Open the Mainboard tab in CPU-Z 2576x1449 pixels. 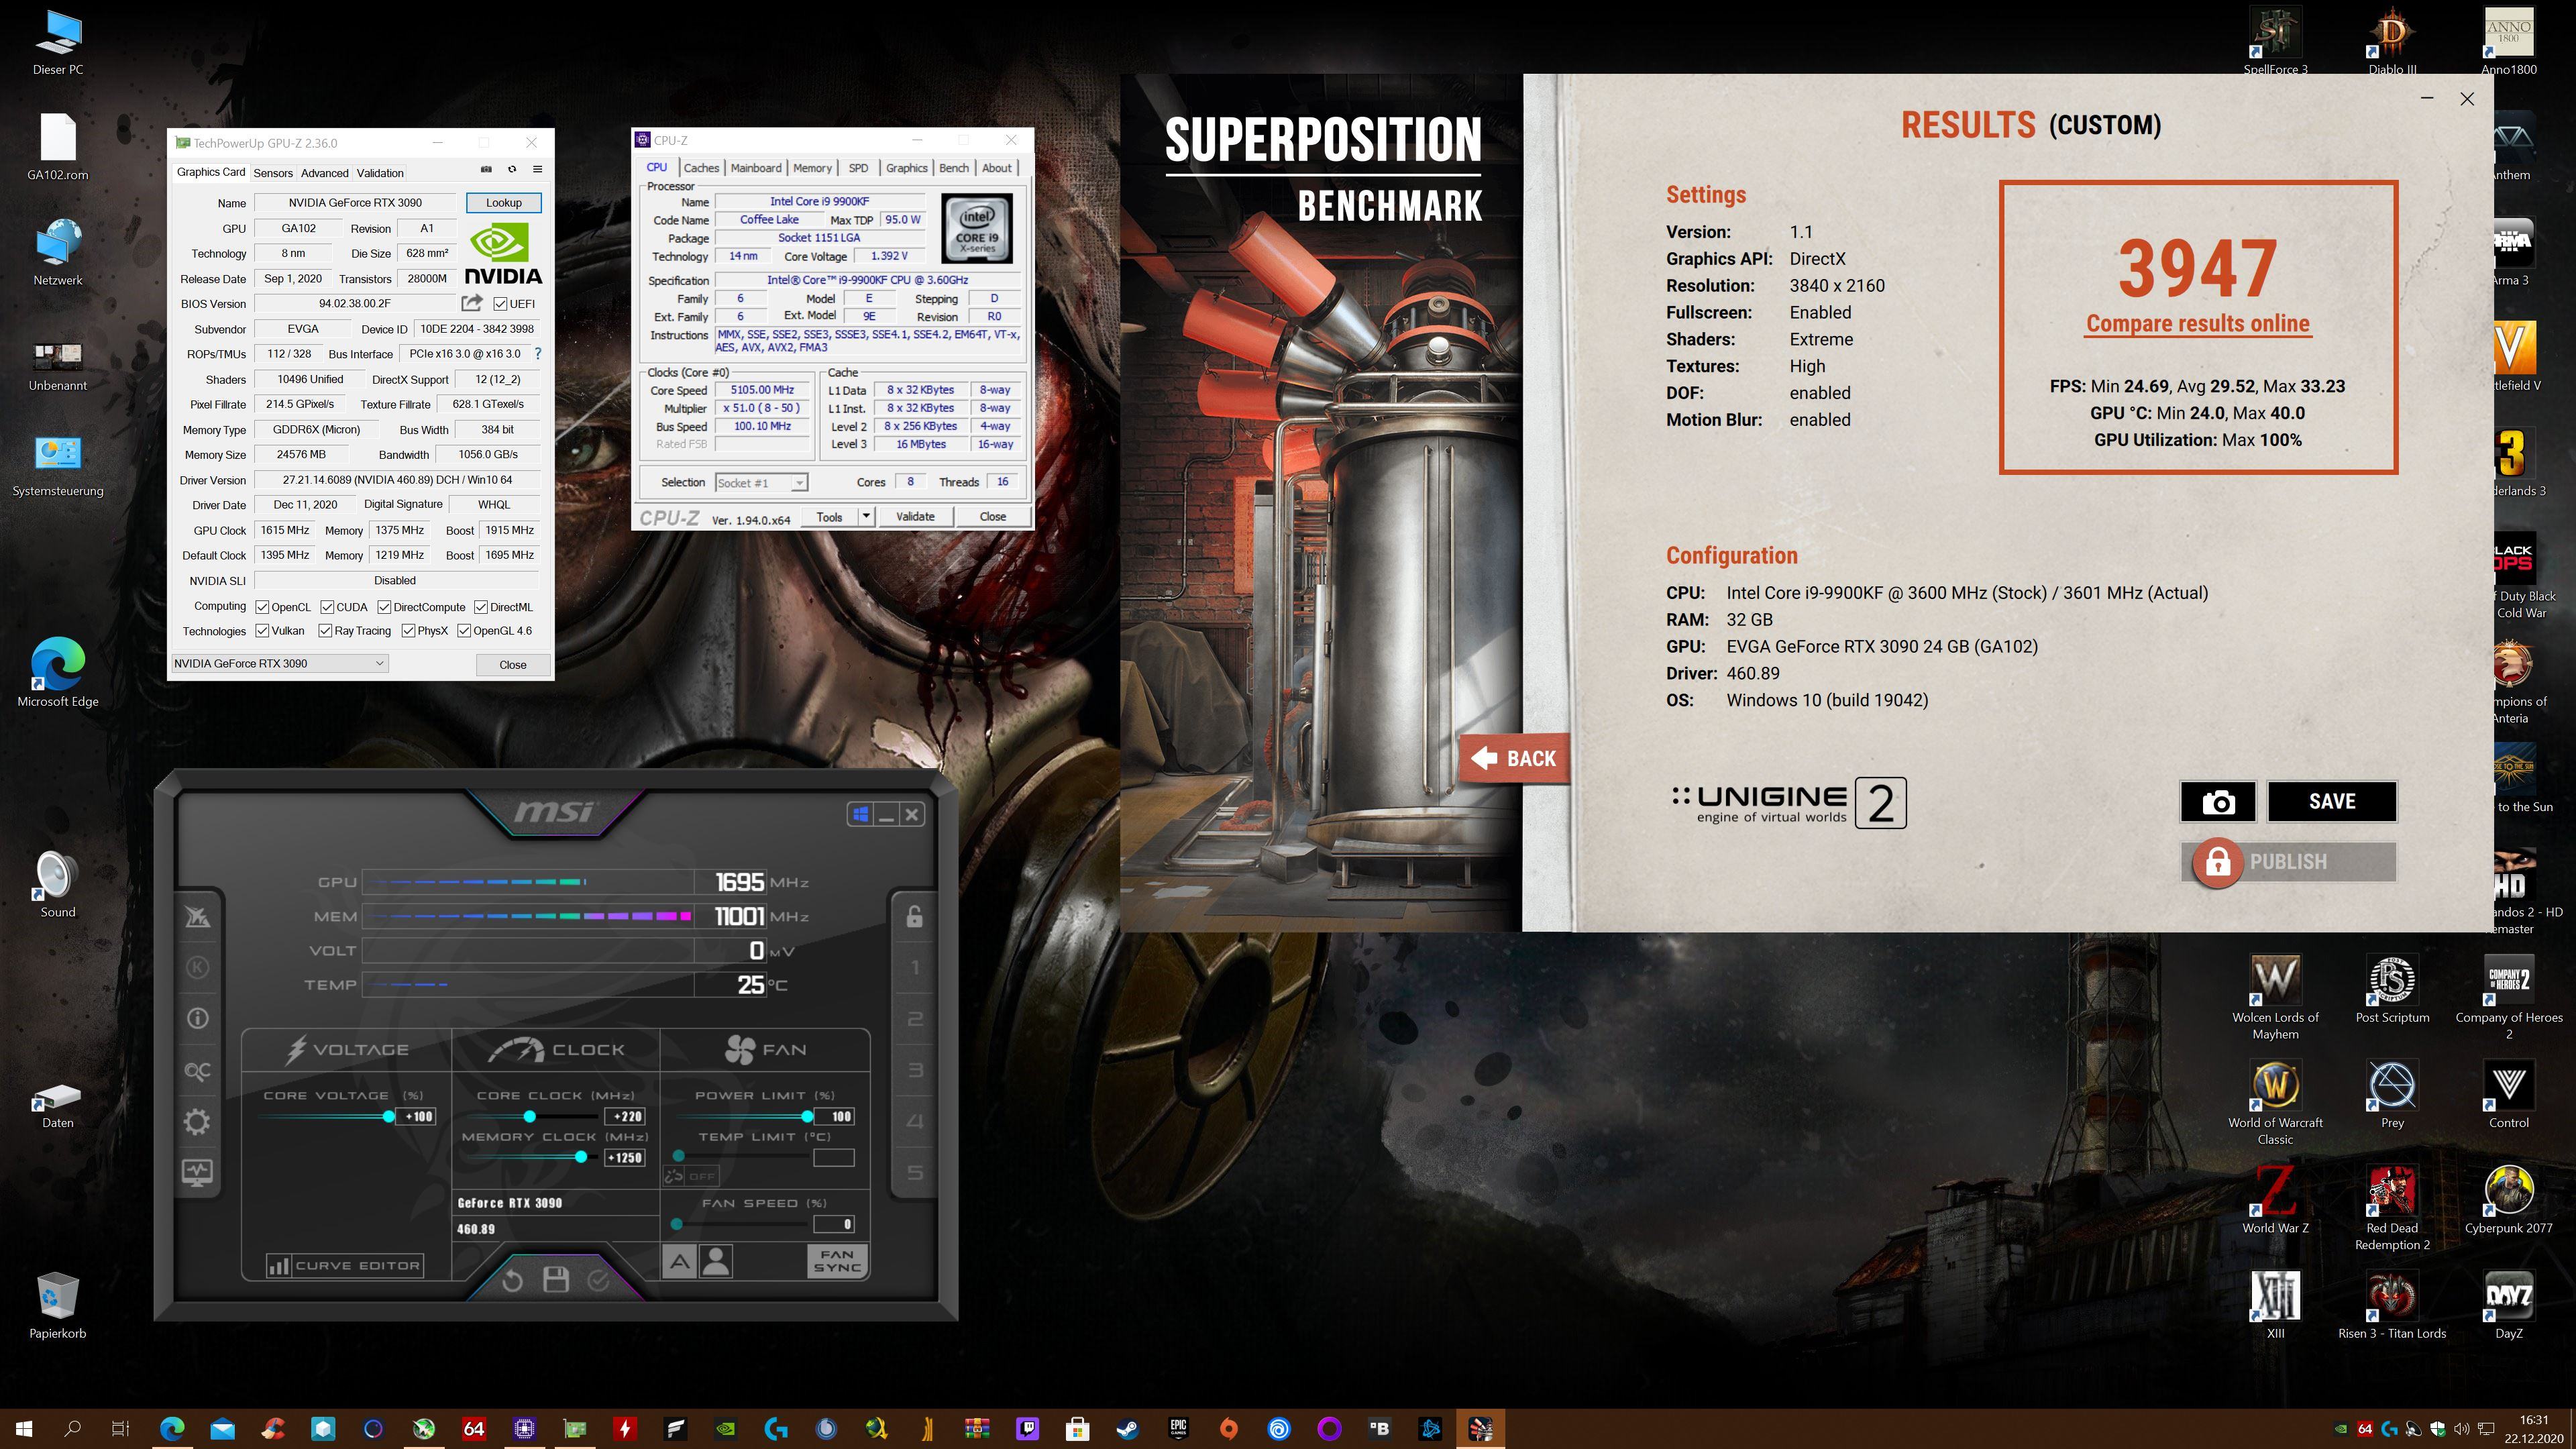tap(756, 168)
